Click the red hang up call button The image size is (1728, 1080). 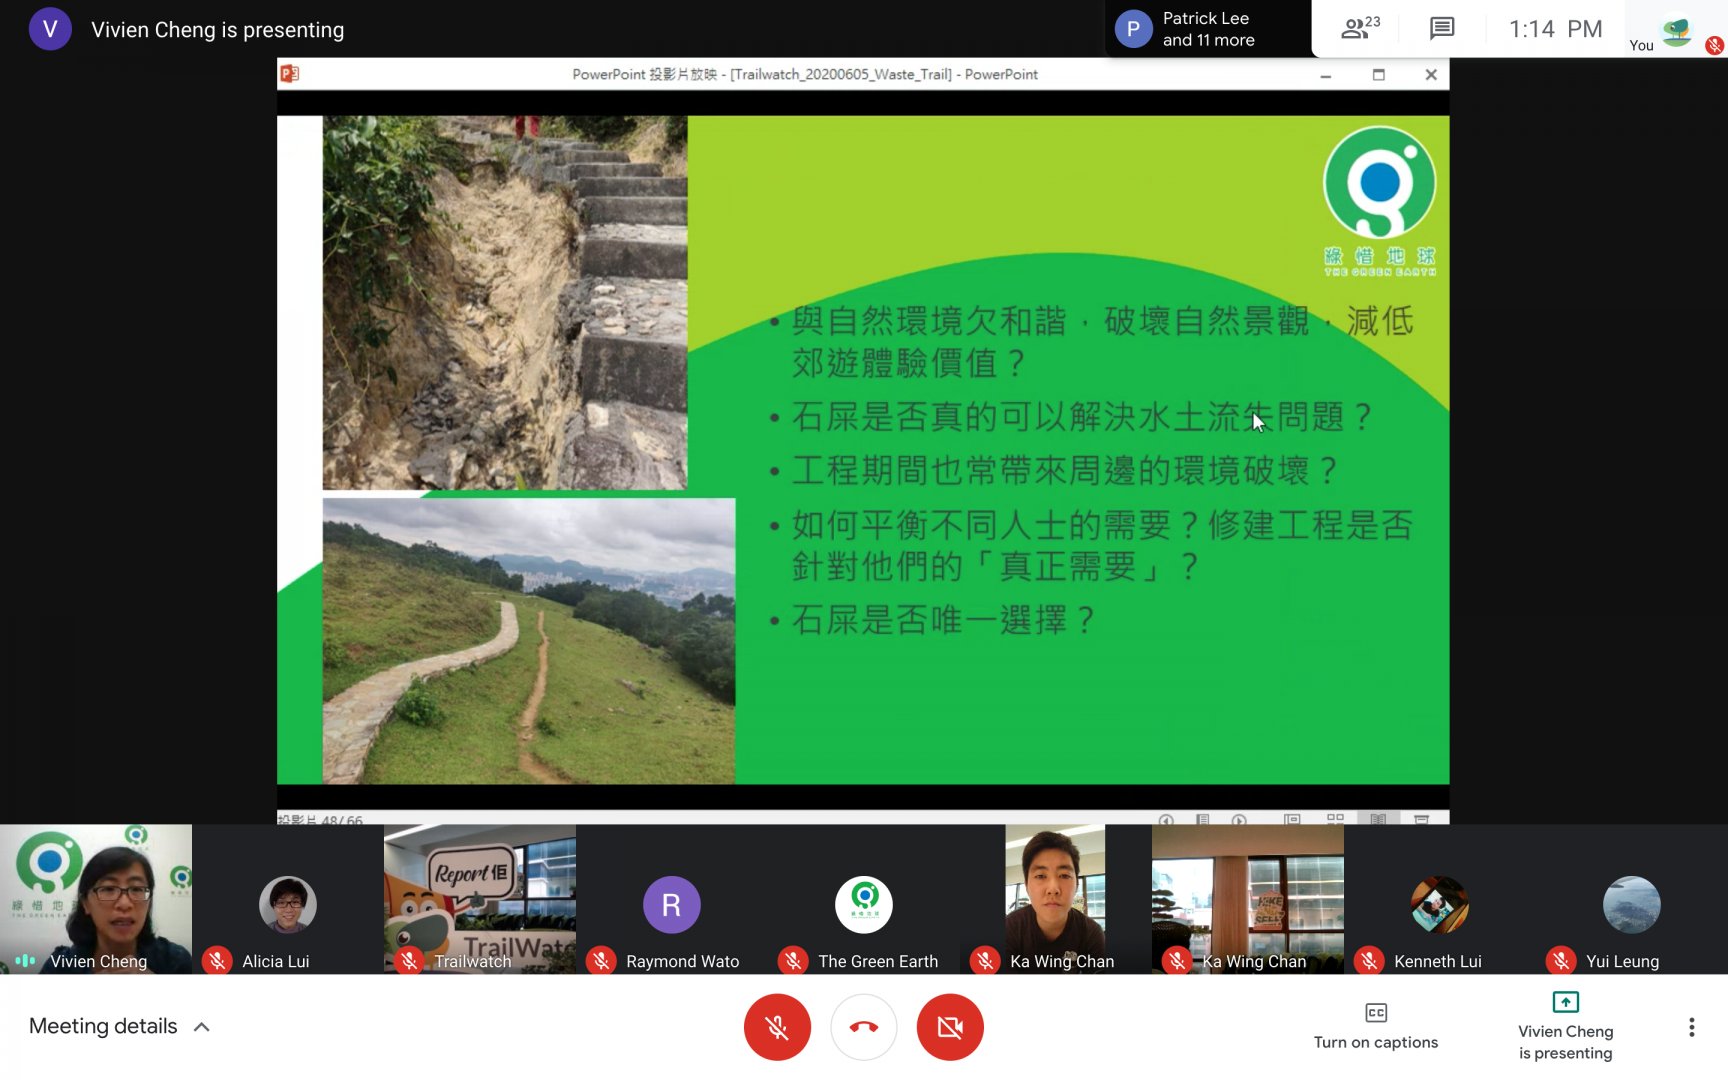[x=863, y=1027]
